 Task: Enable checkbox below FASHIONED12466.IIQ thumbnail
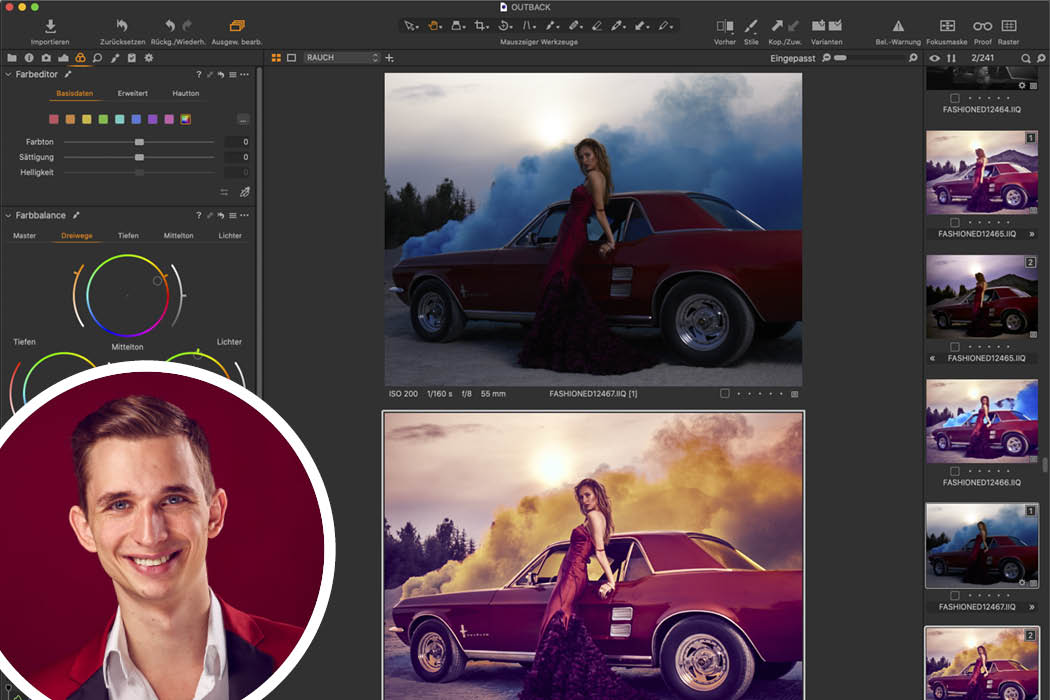point(955,470)
